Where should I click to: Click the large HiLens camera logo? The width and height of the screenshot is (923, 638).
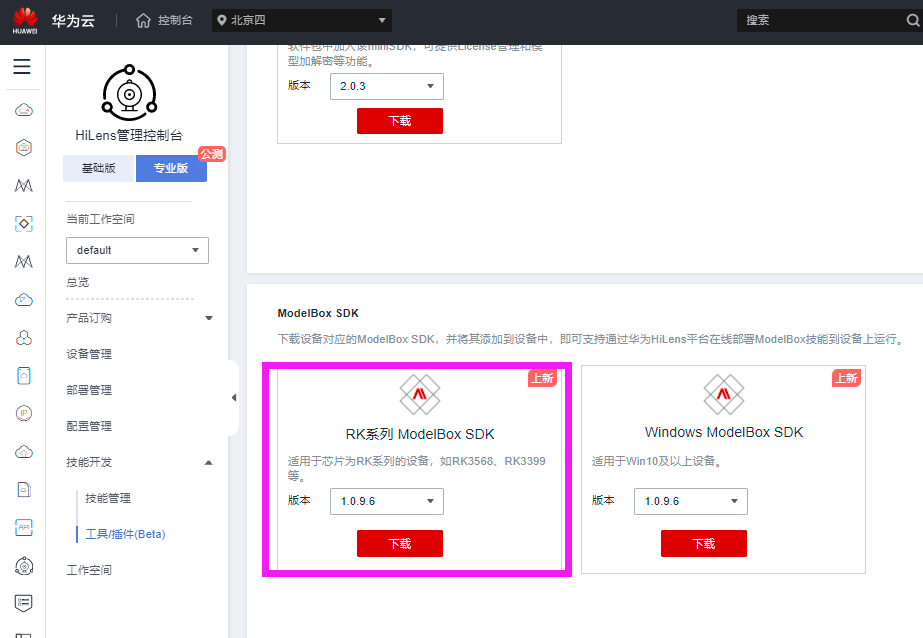pos(130,93)
